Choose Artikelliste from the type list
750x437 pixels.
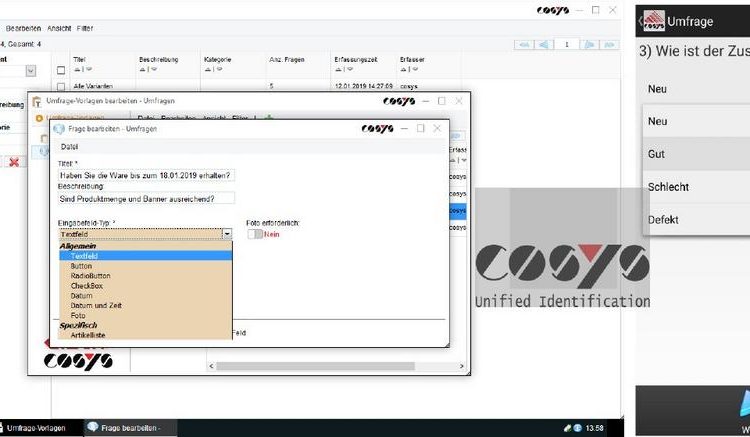point(145,335)
